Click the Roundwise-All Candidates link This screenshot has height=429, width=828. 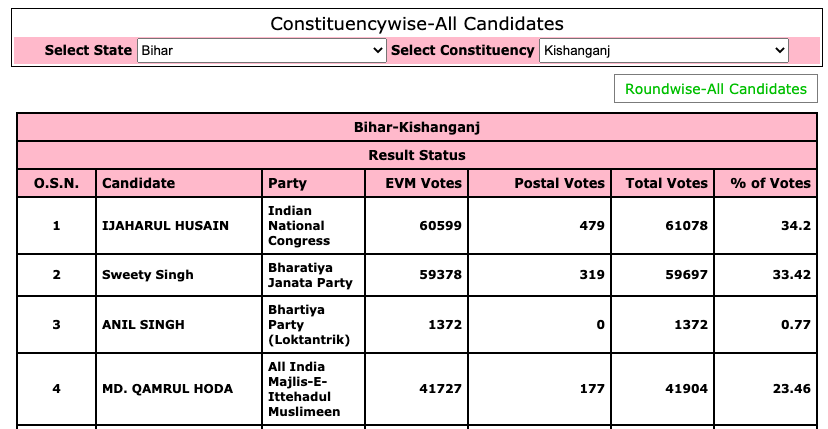tap(715, 89)
